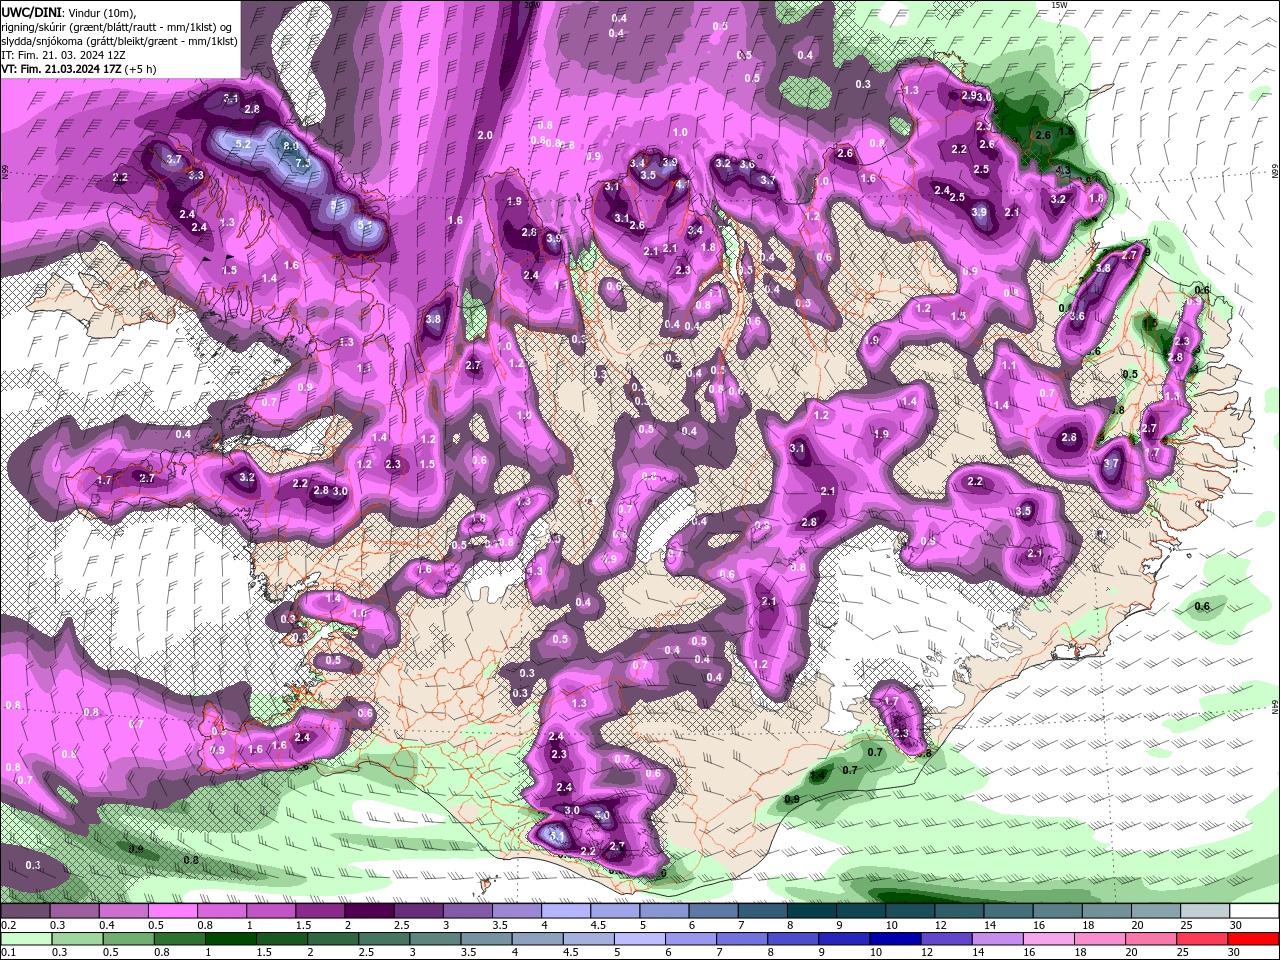Select bottom-row rain swatch starting at 0.8
This screenshot has height=960, width=1280.
coord(179,939)
